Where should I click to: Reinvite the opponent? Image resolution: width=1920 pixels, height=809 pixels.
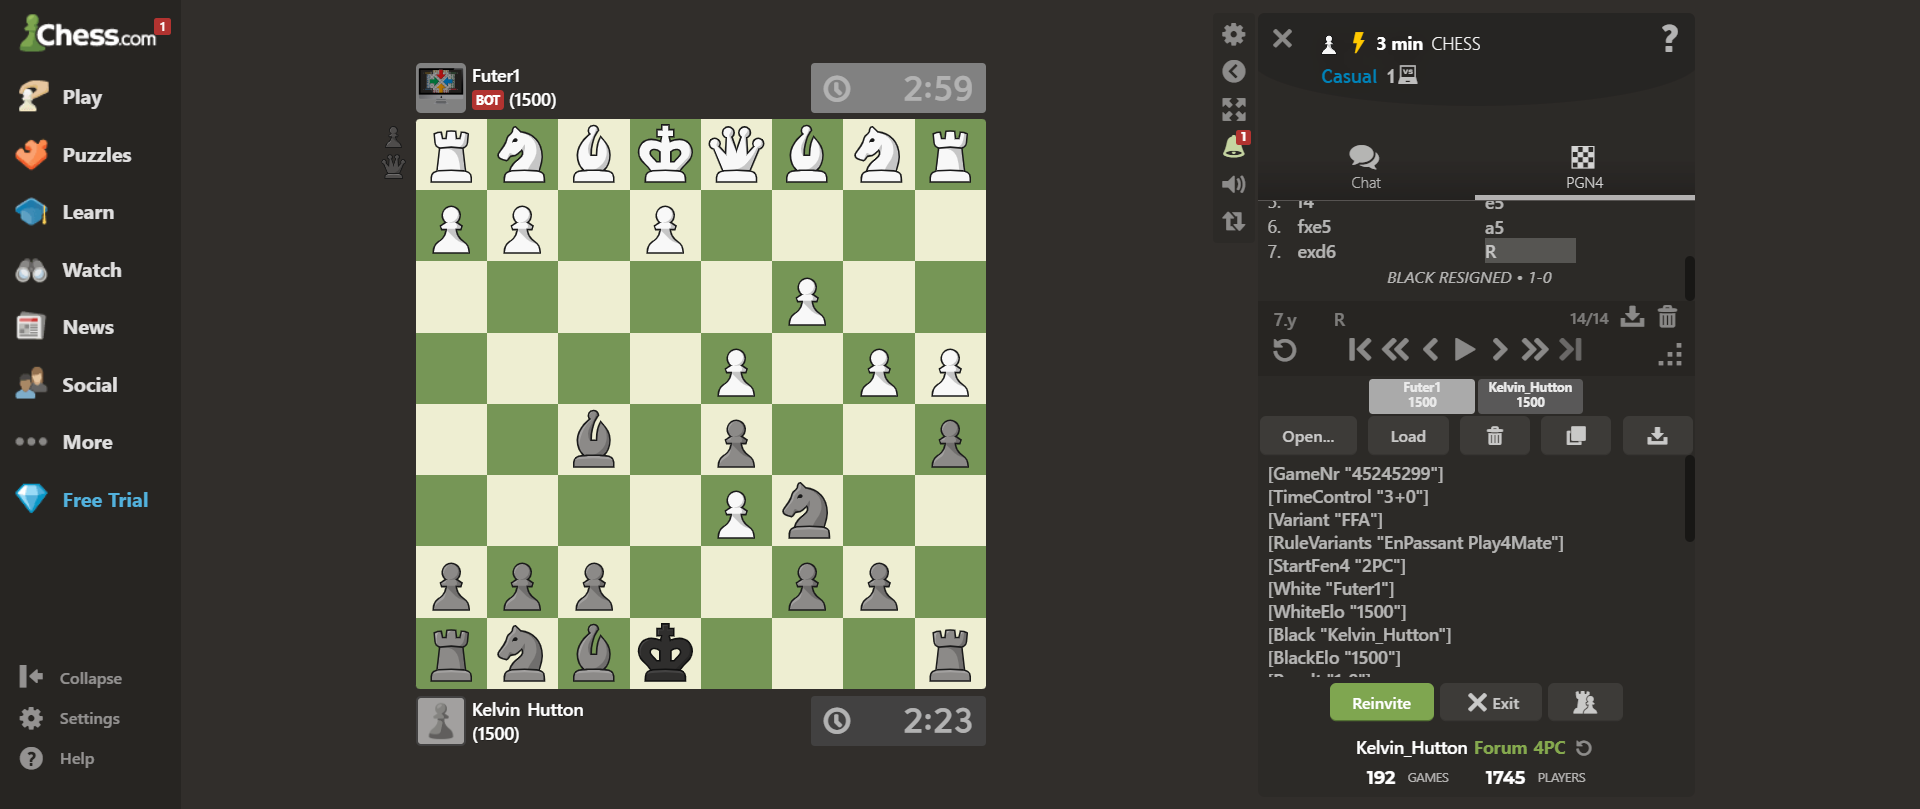[1381, 703]
